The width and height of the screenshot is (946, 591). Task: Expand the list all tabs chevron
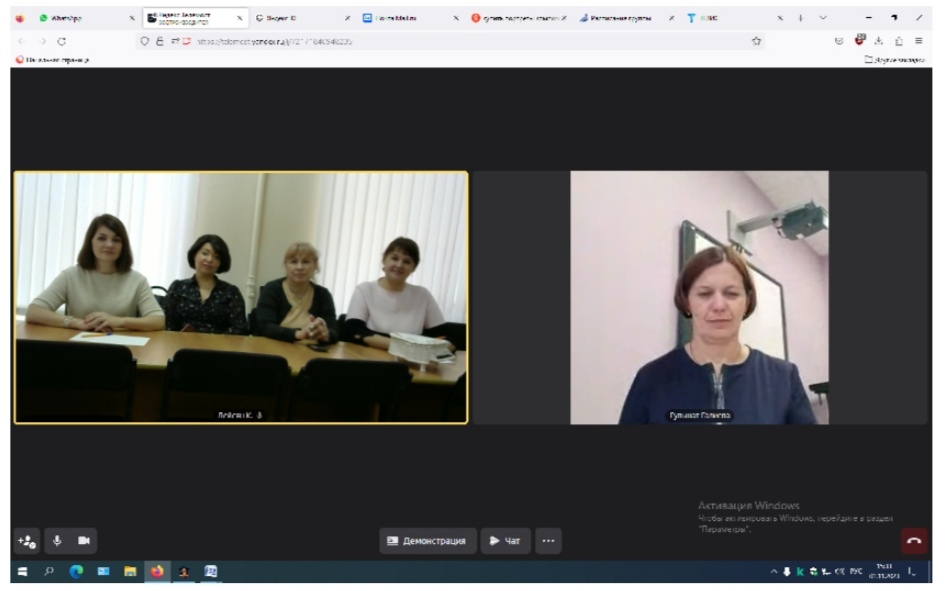823,18
